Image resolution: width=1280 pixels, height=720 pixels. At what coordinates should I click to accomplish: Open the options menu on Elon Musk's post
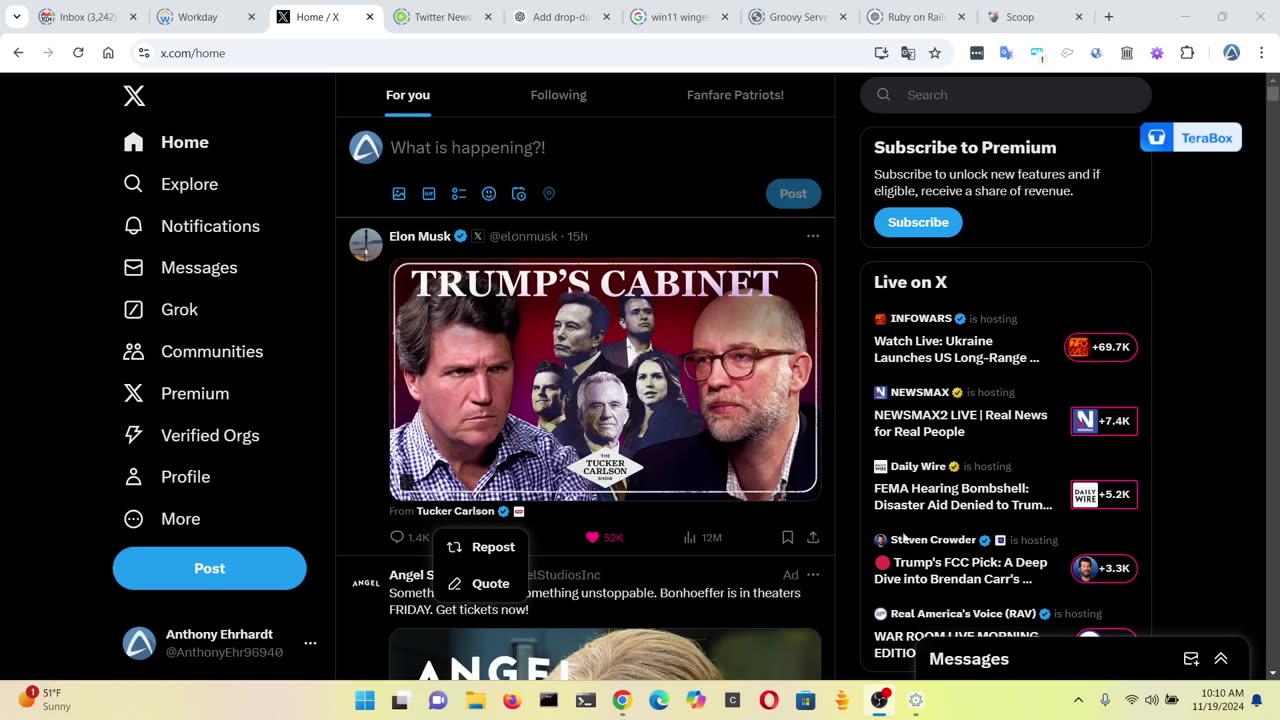tap(813, 236)
